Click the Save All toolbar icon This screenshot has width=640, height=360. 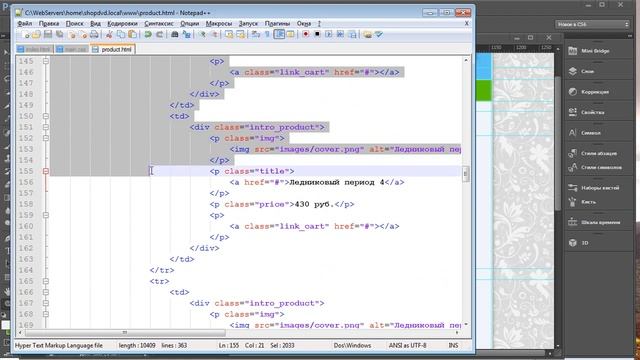click(60, 35)
